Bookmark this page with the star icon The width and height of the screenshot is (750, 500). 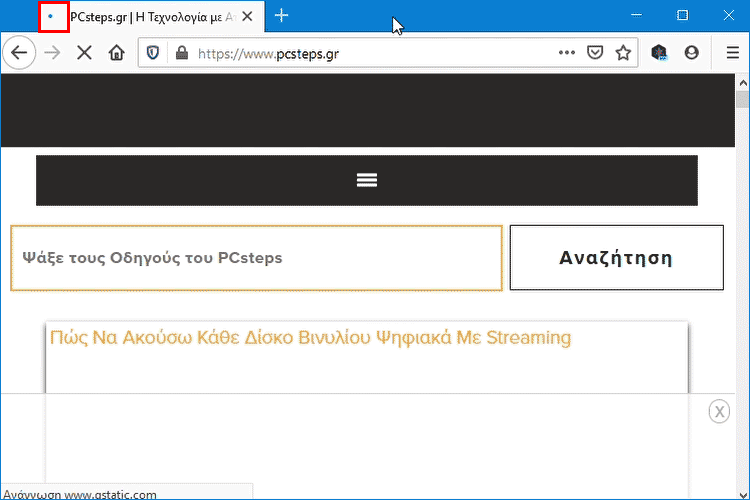623,53
